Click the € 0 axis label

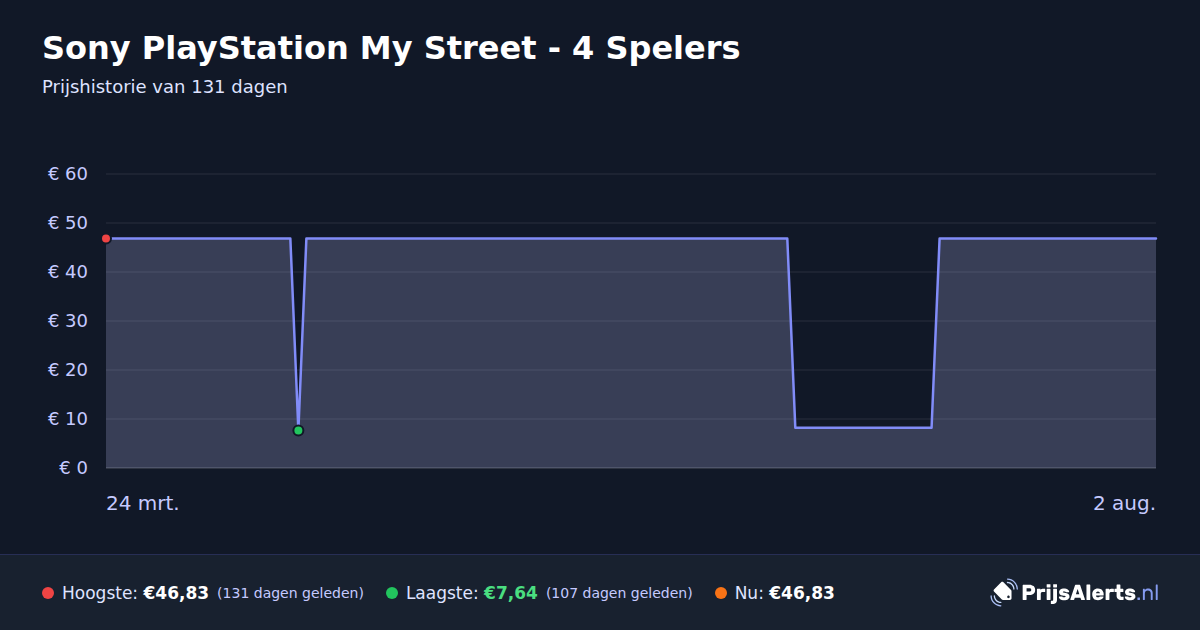coord(73,468)
